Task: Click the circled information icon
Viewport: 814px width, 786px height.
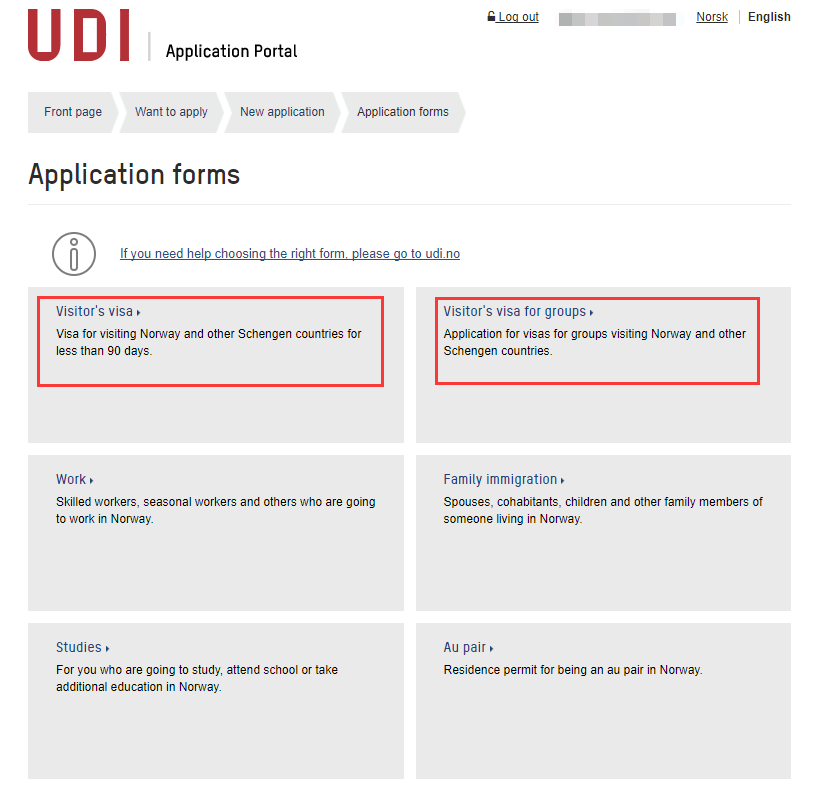Action: [x=74, y=254]
